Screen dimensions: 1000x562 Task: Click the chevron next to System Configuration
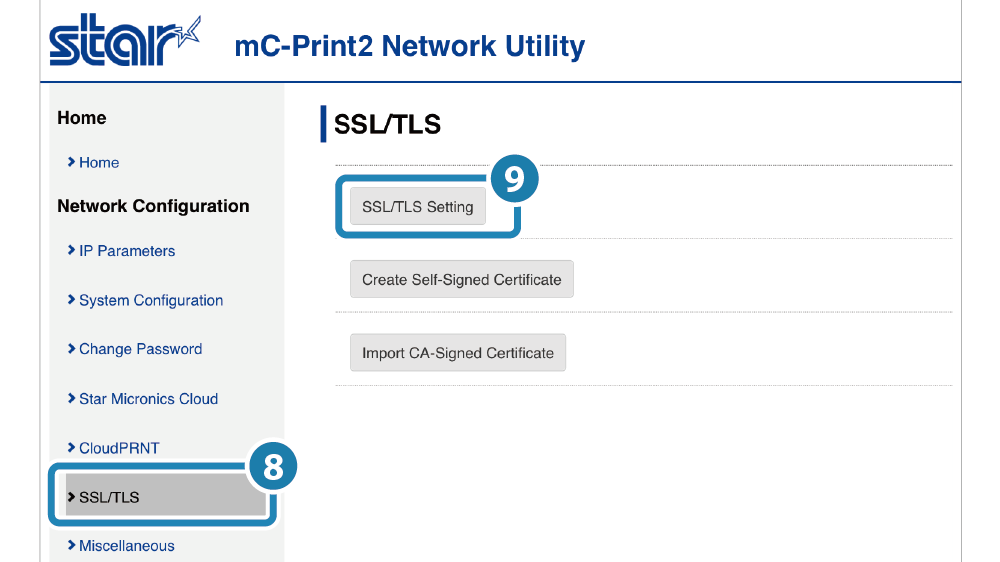click(71, 300)
